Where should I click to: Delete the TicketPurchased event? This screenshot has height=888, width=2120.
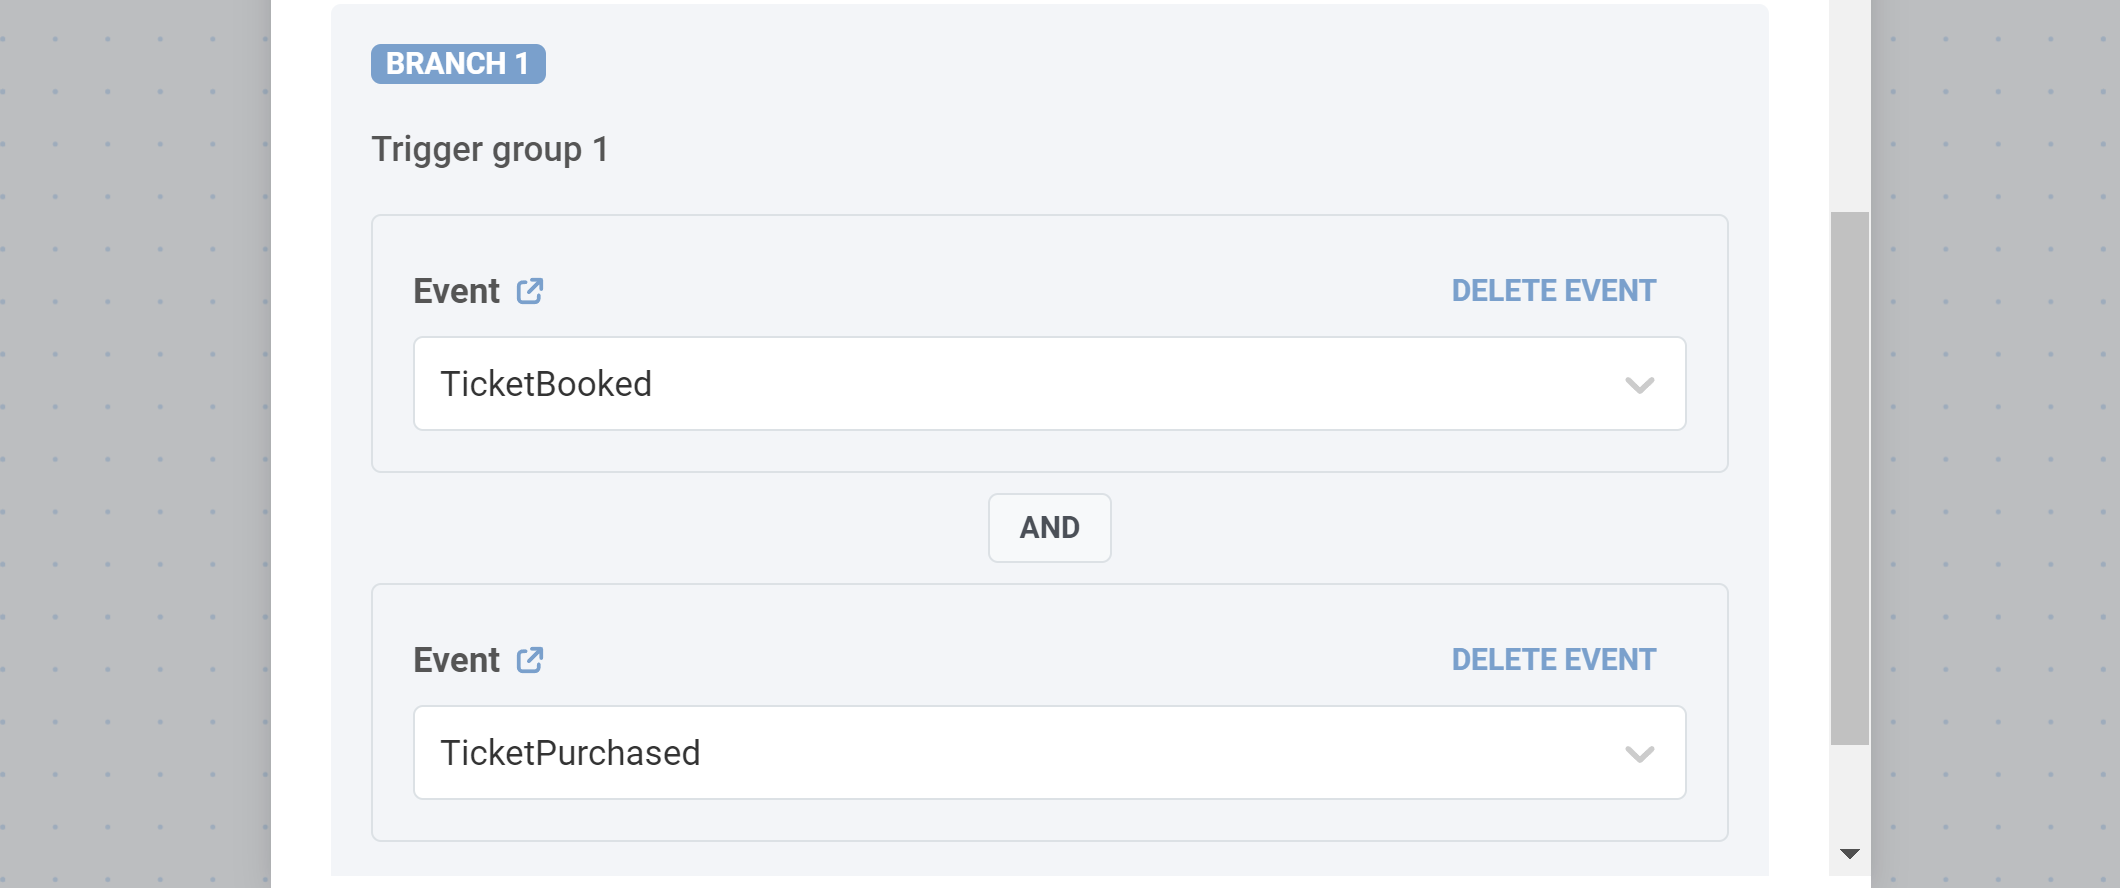click(1553, 660)
